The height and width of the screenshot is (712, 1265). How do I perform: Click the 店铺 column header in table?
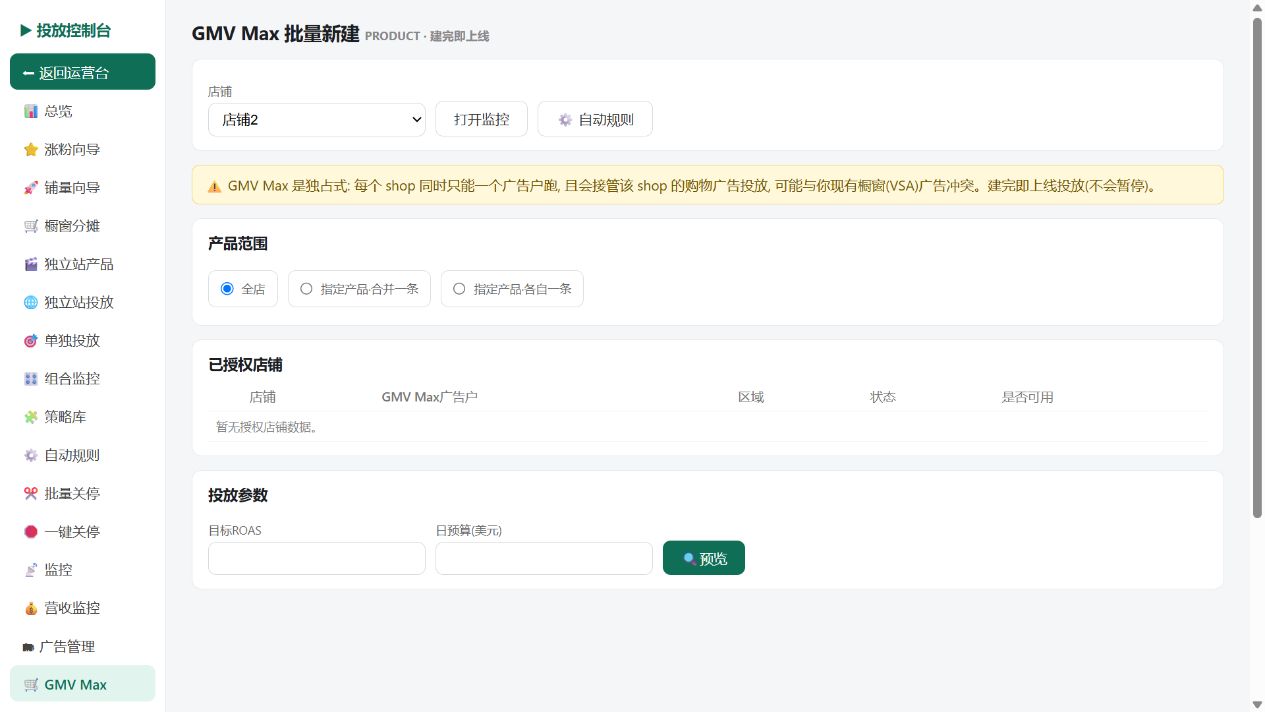[262, 397]
